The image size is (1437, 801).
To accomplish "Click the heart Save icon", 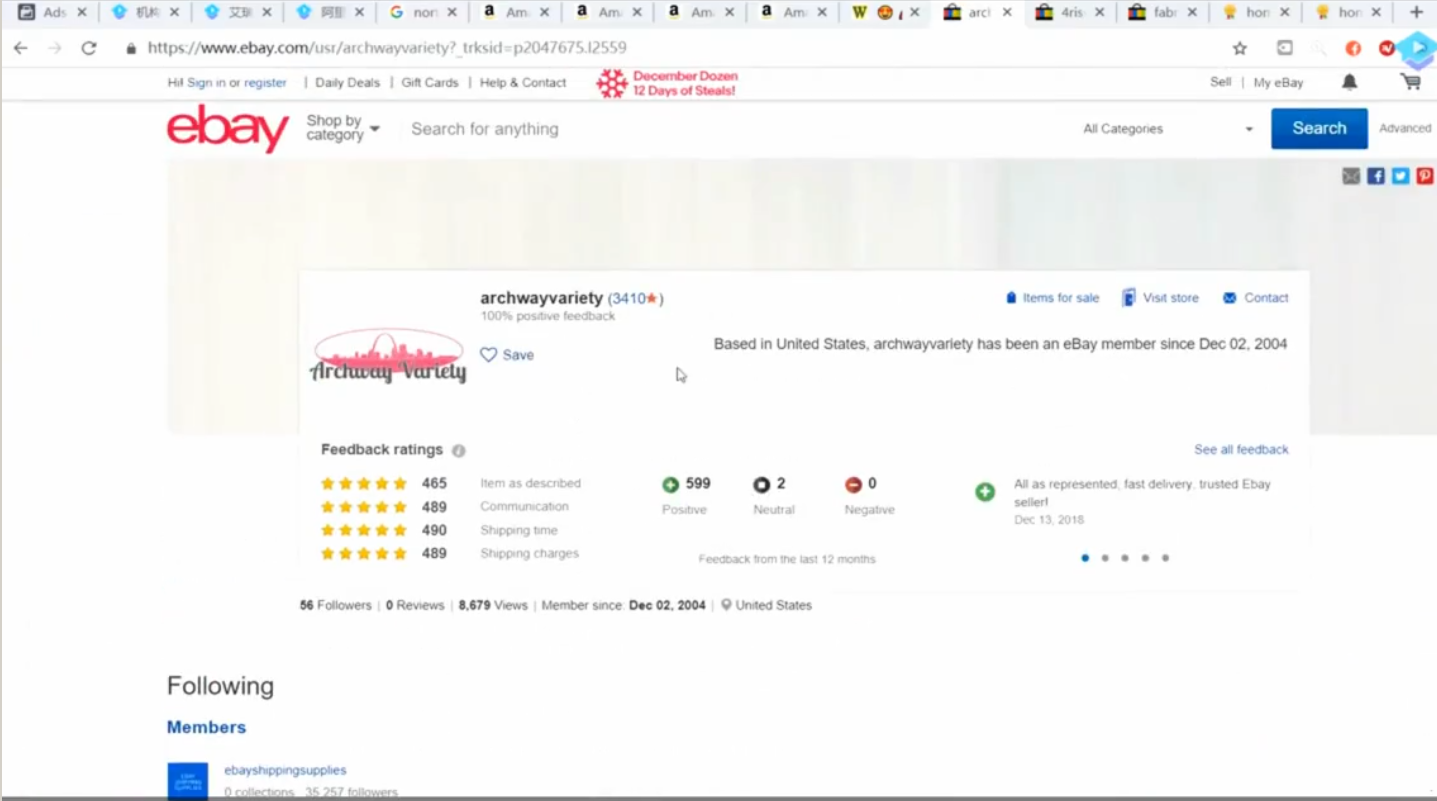I will click(x=488, y=355).
